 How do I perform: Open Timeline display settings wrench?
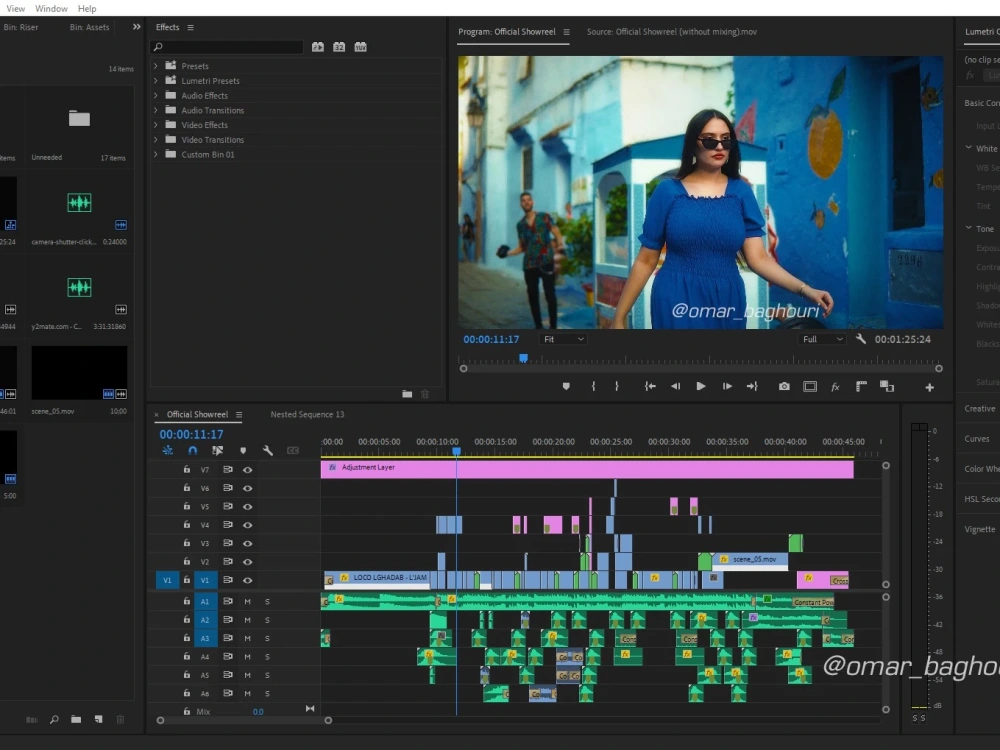268,450
